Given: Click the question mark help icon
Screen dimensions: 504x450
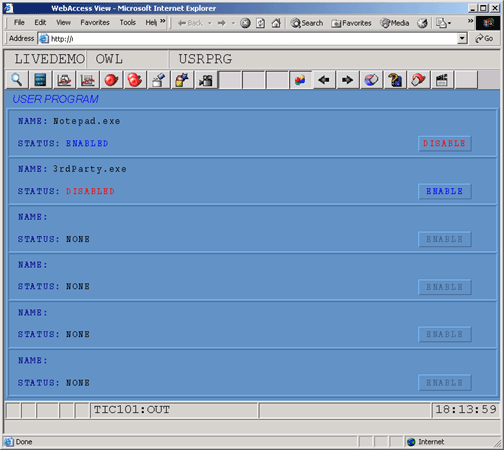Looking at the screenshot, I should pyautogui.click(x=395, y=80).
